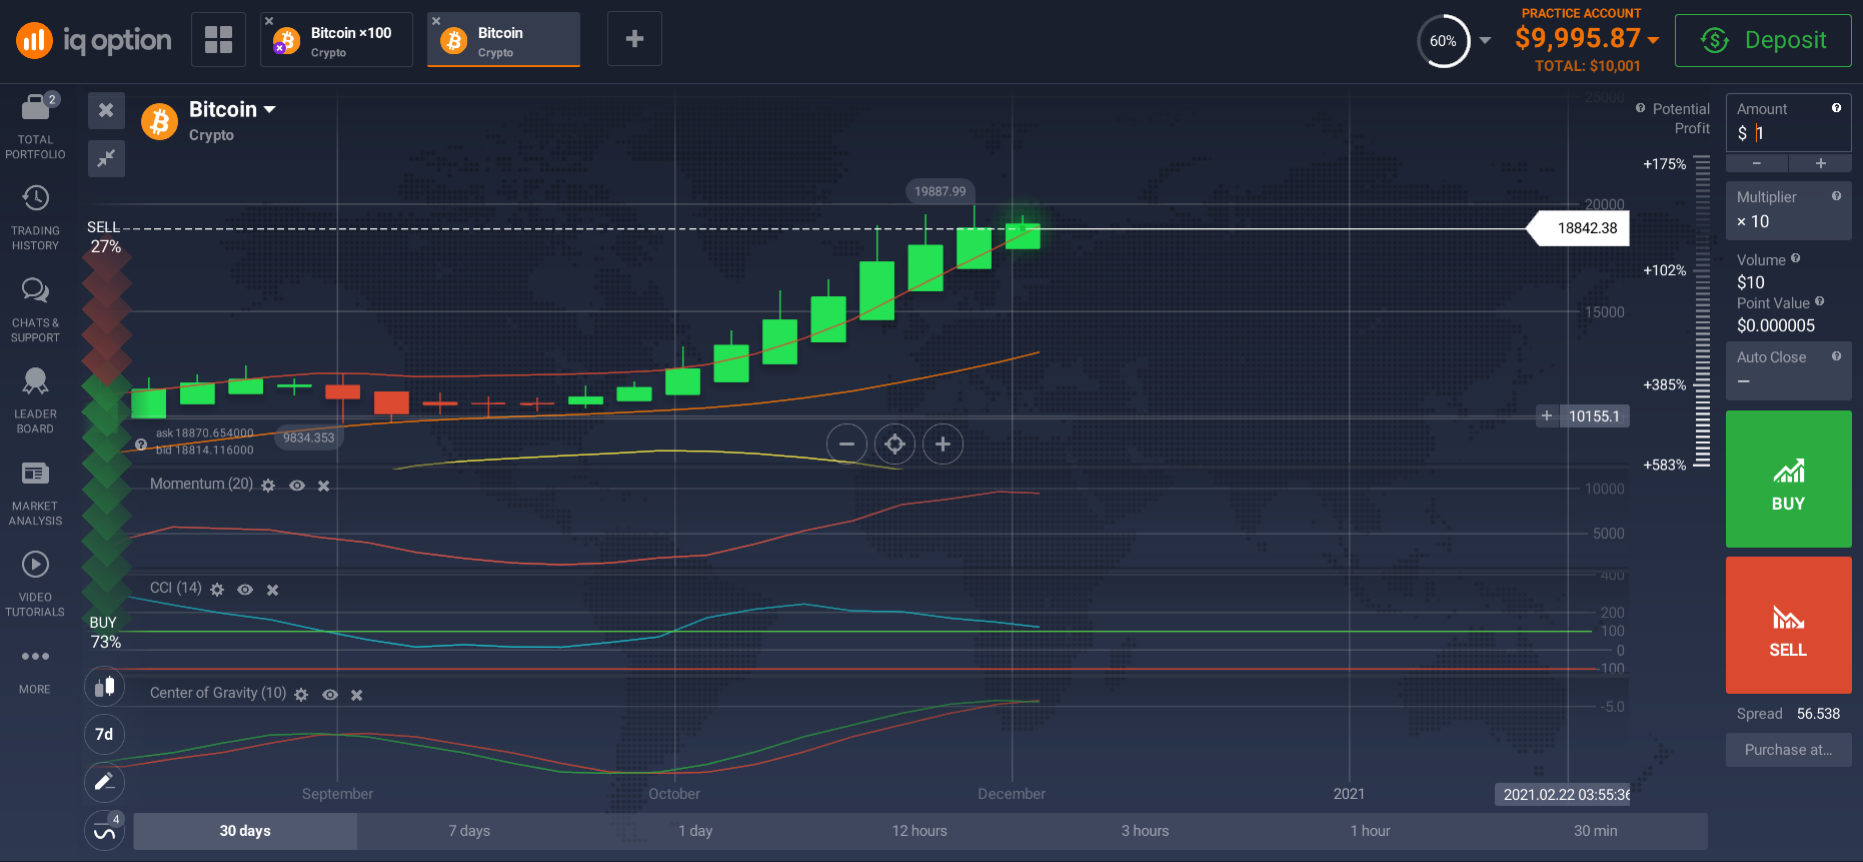1863x862 pixels.
Task: Open the indicators panel icon
Action: click(x=104, y=830)
